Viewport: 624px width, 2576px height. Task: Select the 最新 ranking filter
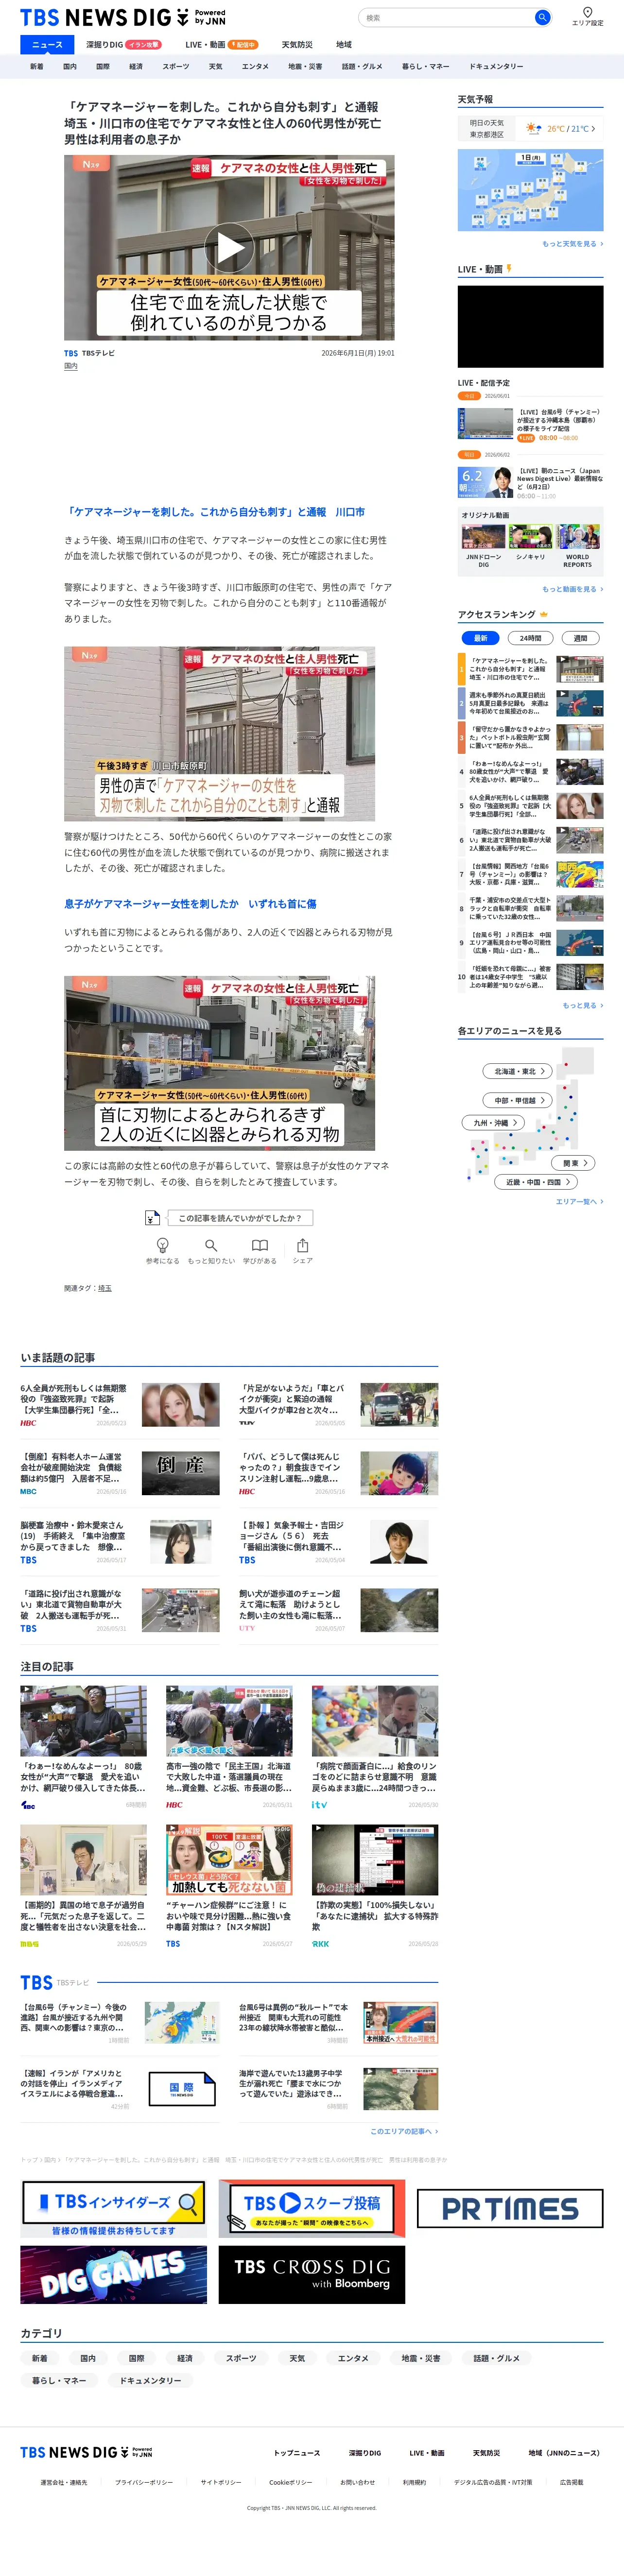point(480,638)
